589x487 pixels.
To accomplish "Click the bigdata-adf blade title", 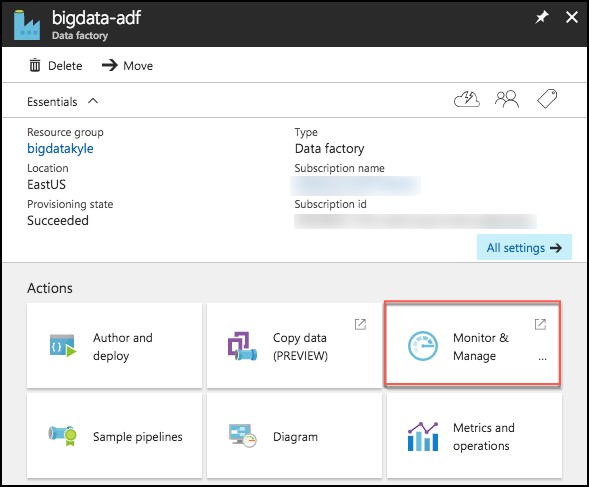I will [x=97, y=18].
